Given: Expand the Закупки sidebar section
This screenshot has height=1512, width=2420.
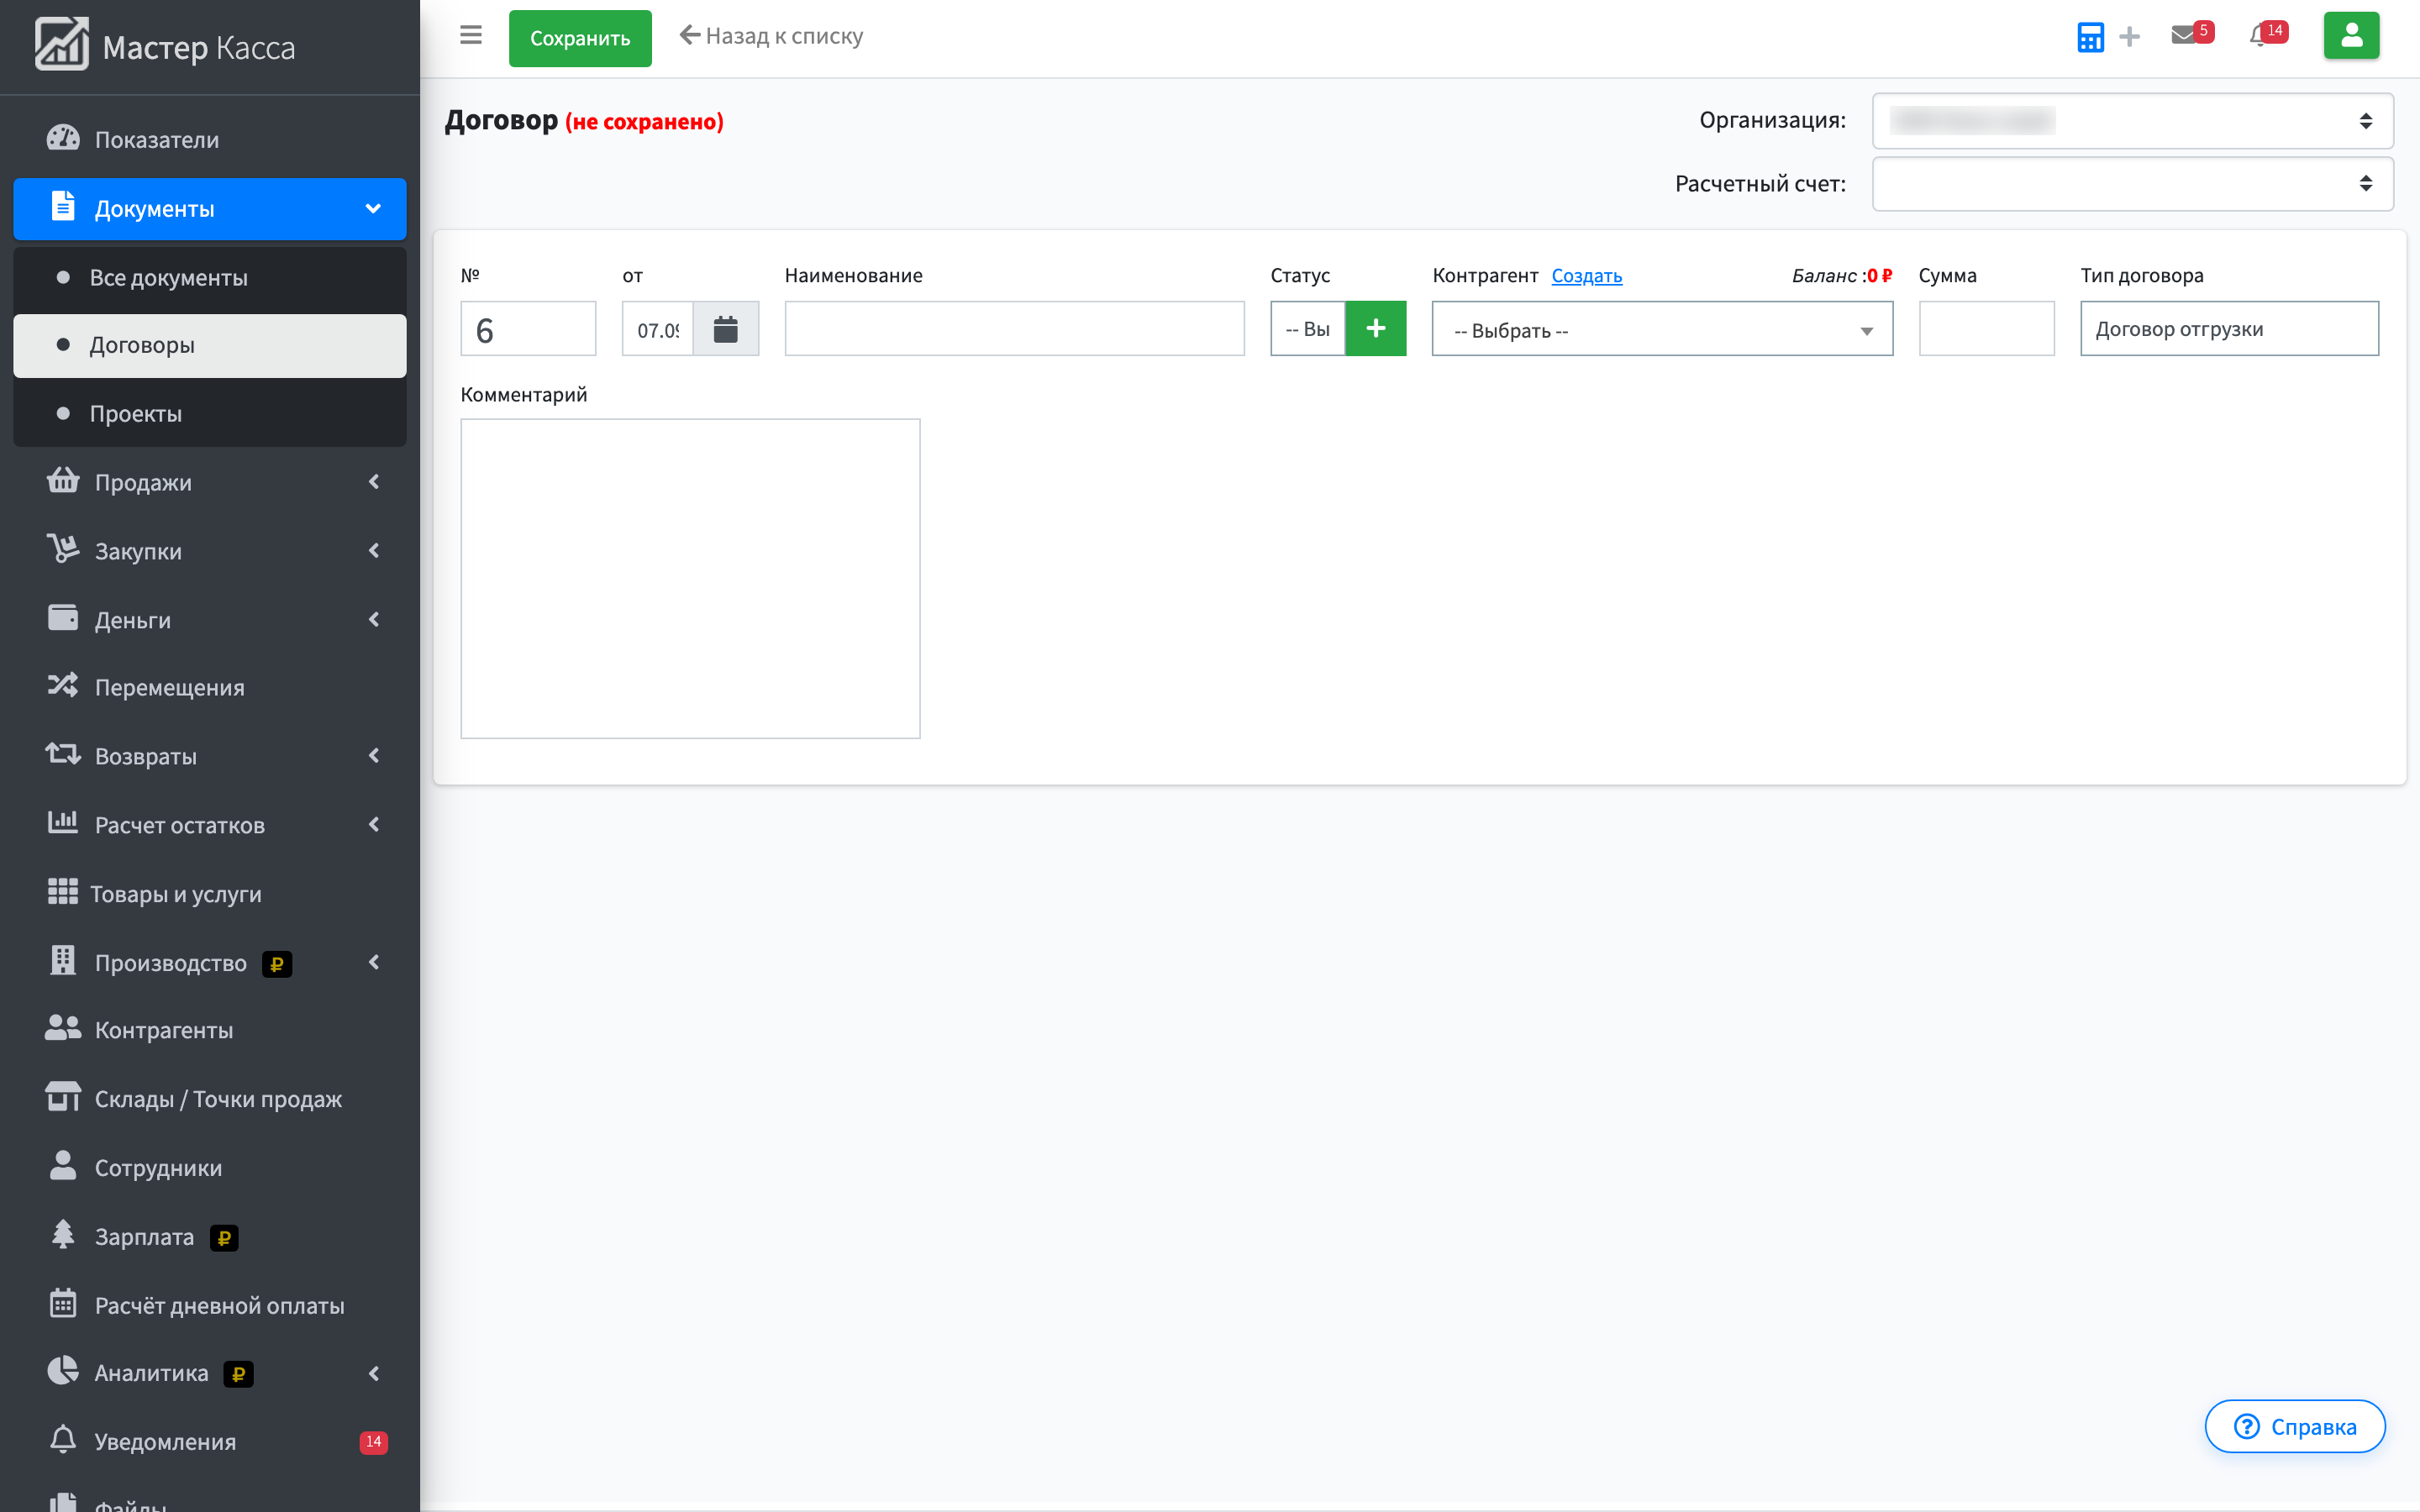Looking at the screenshot, I should click(210, 550).
